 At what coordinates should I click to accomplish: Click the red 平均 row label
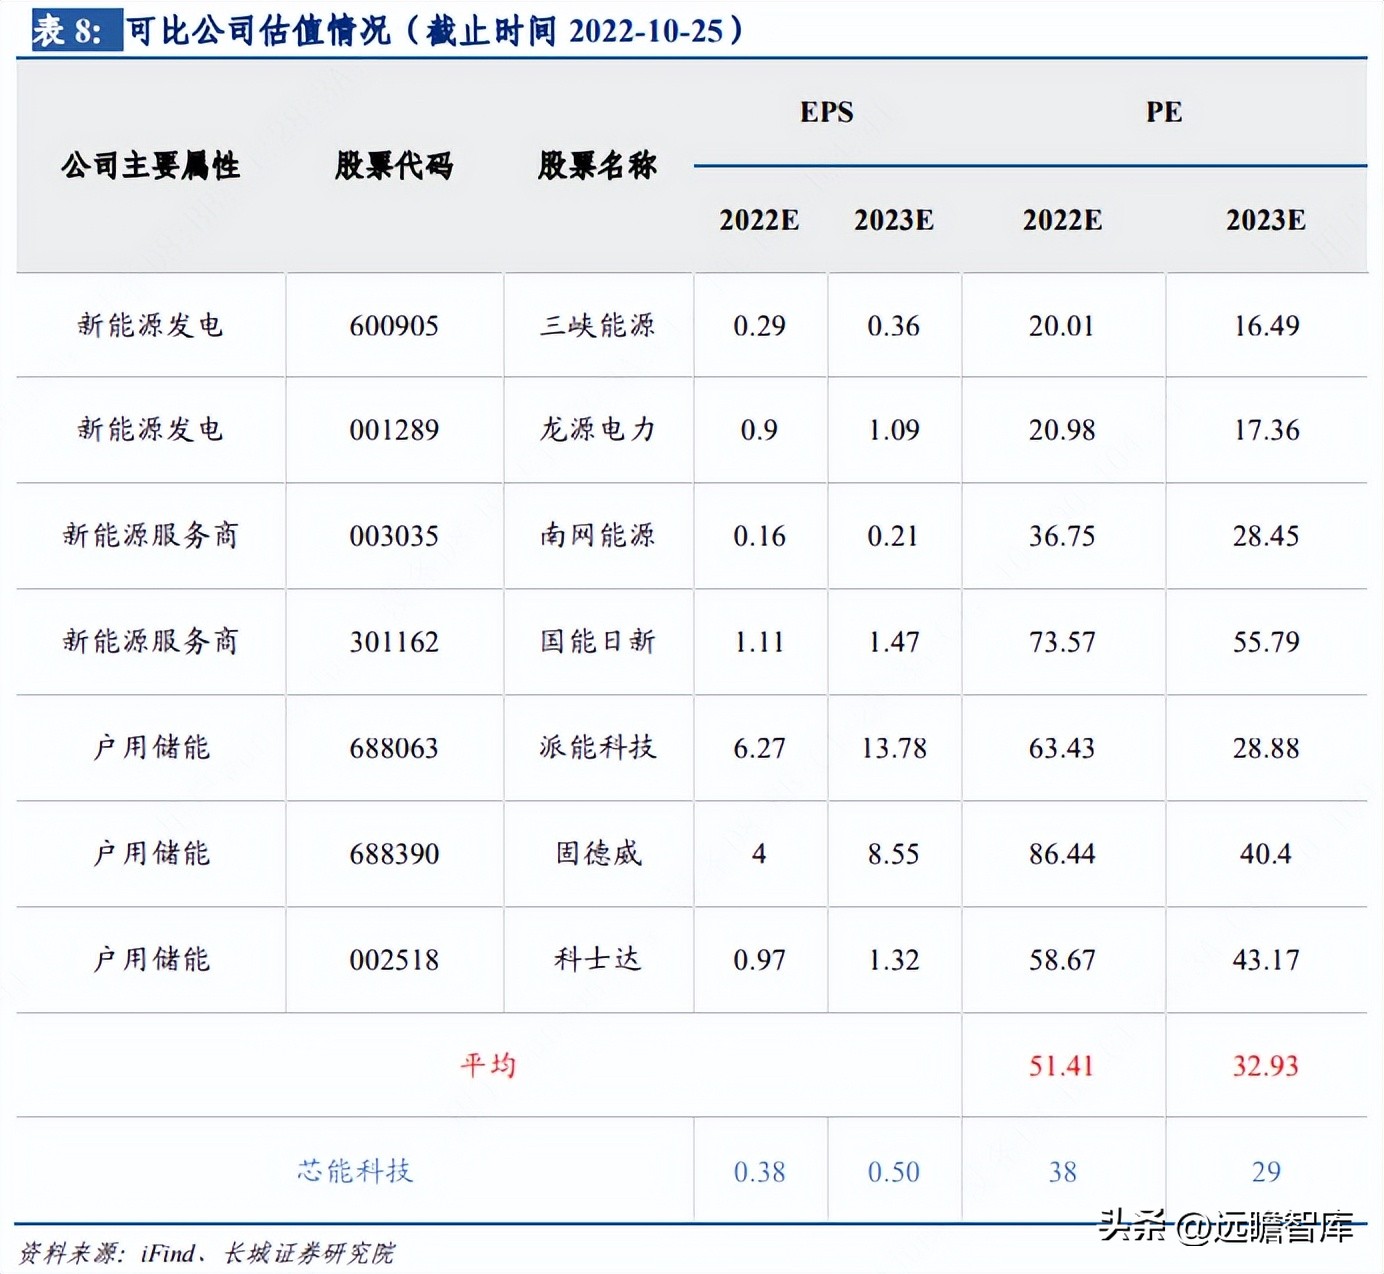[x=488, y=1065]
